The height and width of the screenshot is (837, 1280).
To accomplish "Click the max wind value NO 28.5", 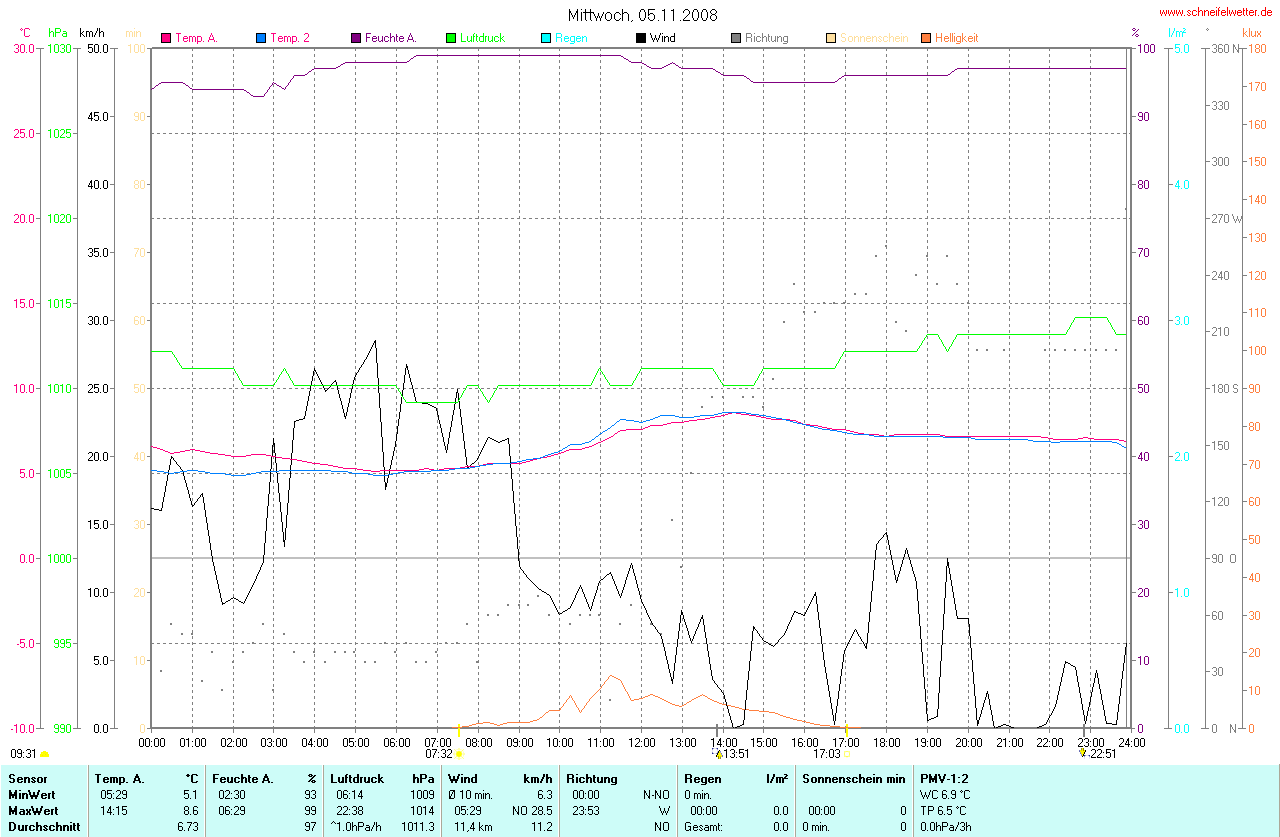I will [533, 810].
